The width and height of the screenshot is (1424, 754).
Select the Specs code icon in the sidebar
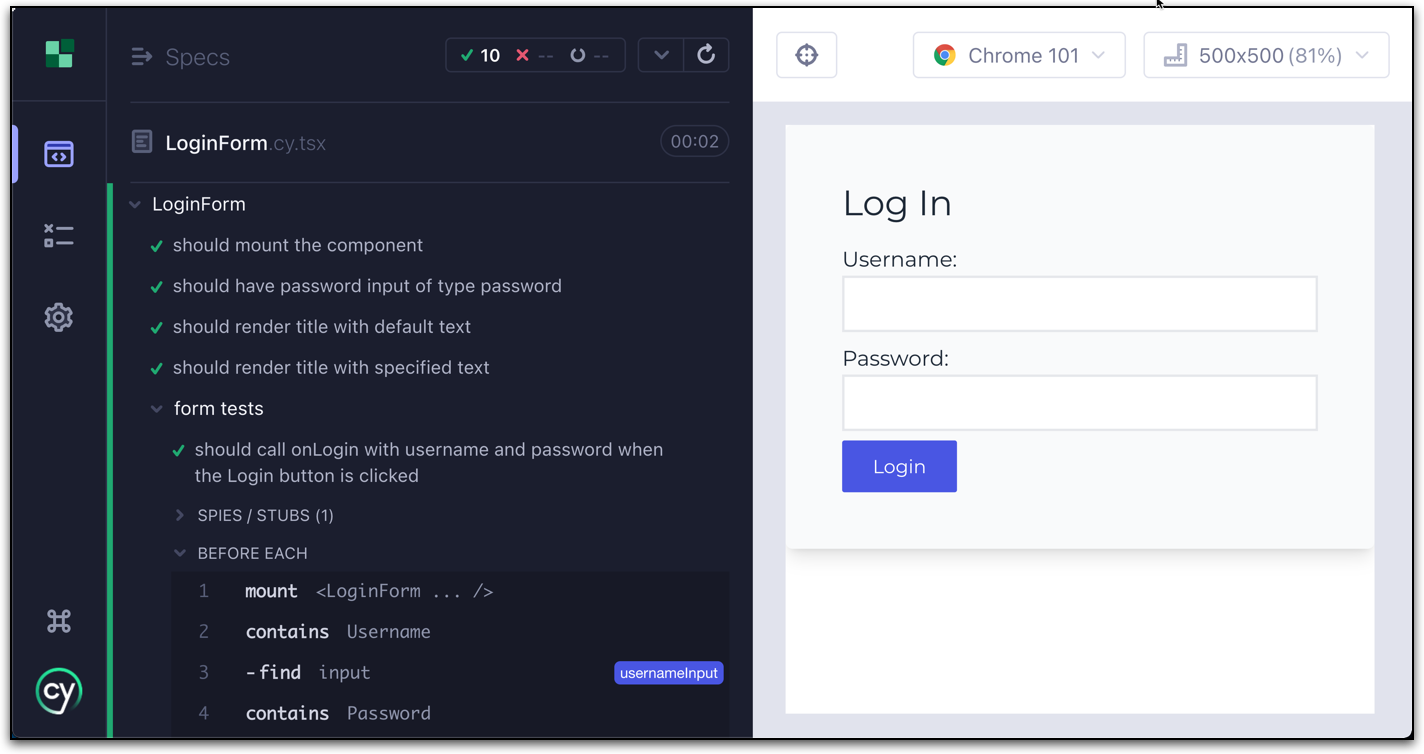pyautogui.click(x=58, y=154)
